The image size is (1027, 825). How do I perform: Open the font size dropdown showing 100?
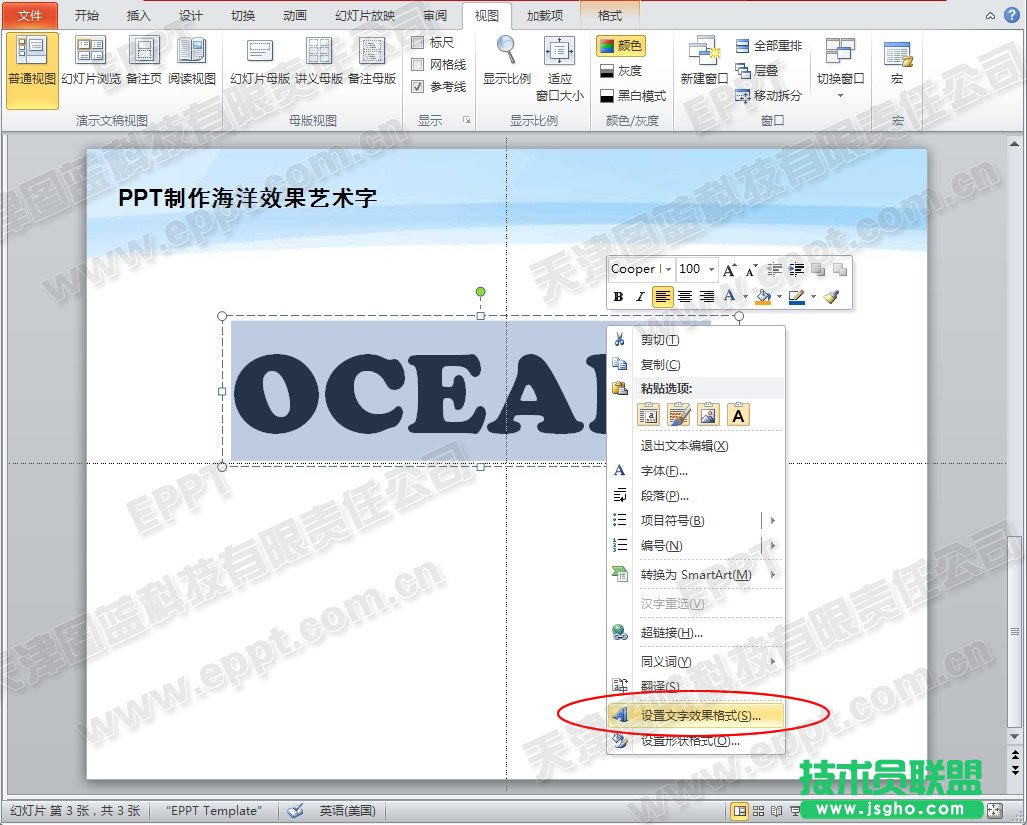(x=711, y=268)
